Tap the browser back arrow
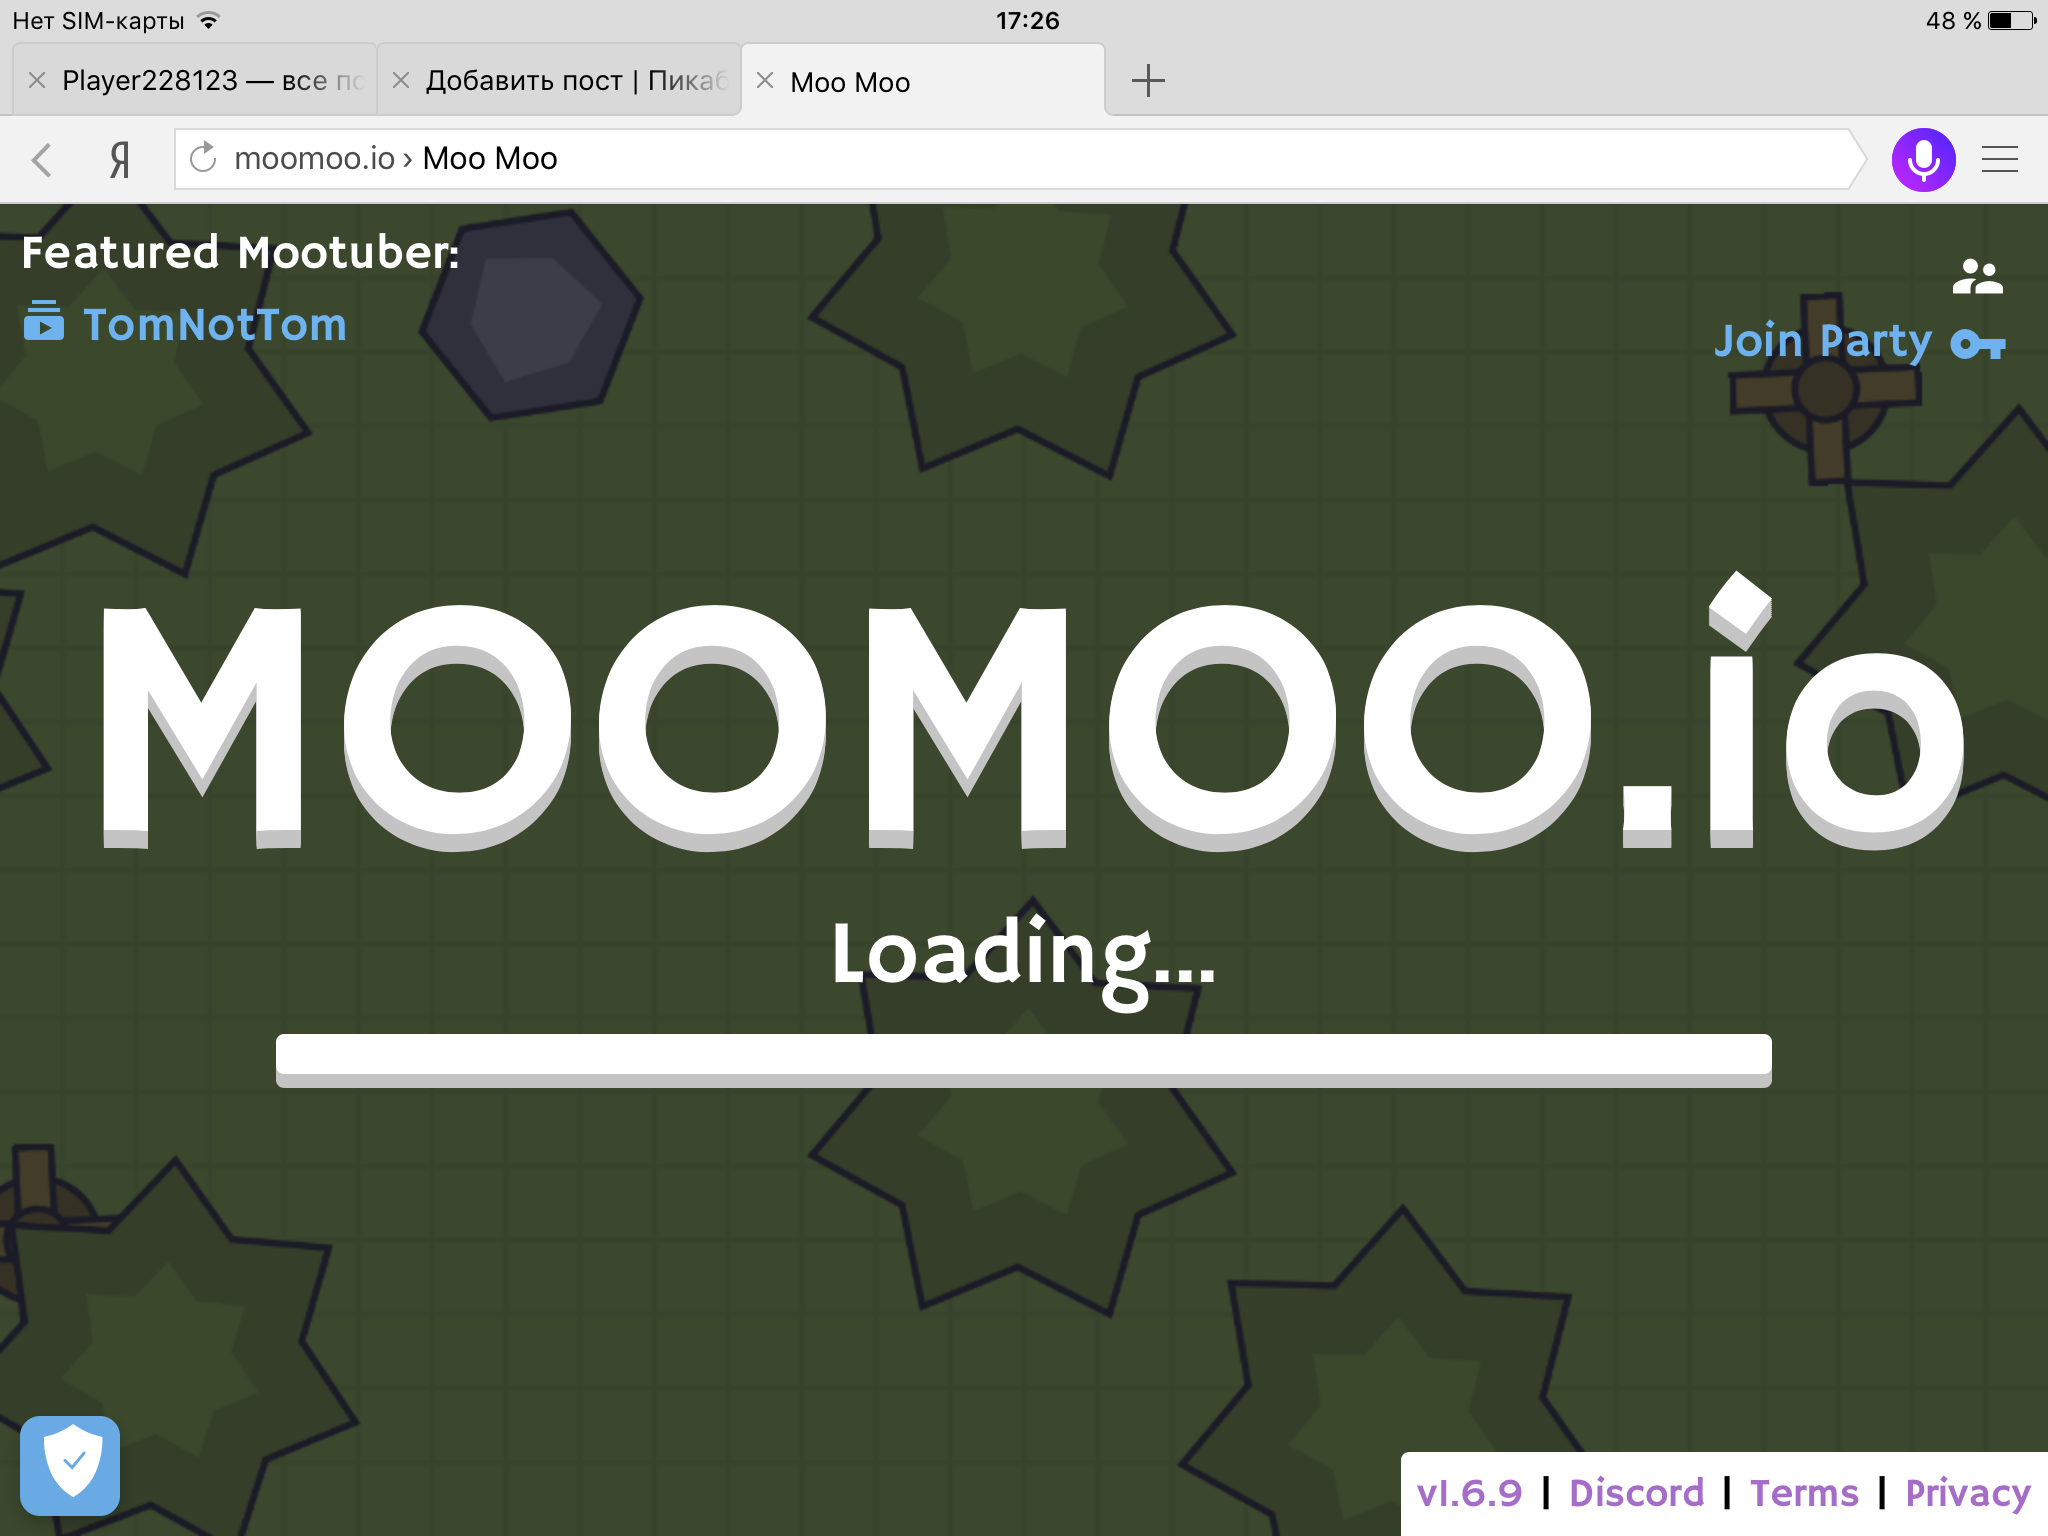The height and width of the screenshot is (1536, 2048). click(x=42, y=160)
